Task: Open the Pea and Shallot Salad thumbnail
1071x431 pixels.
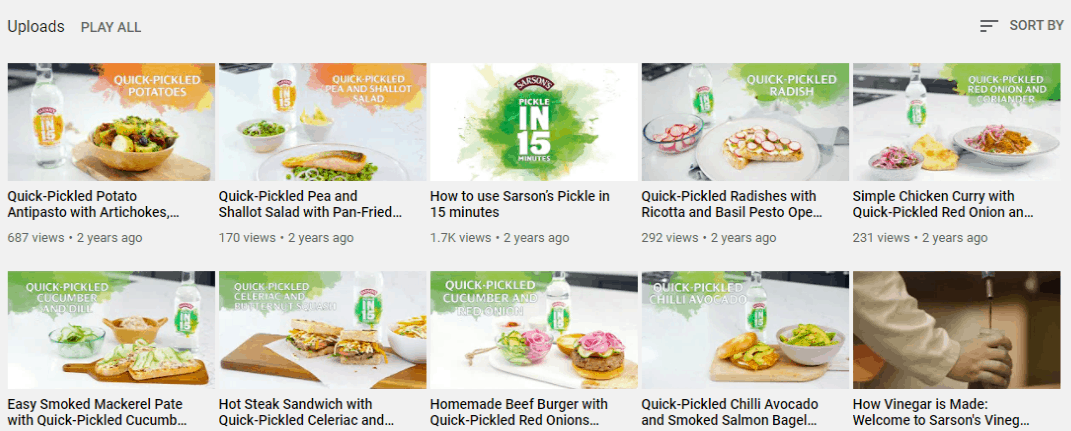Action: [x=322, y=122]
